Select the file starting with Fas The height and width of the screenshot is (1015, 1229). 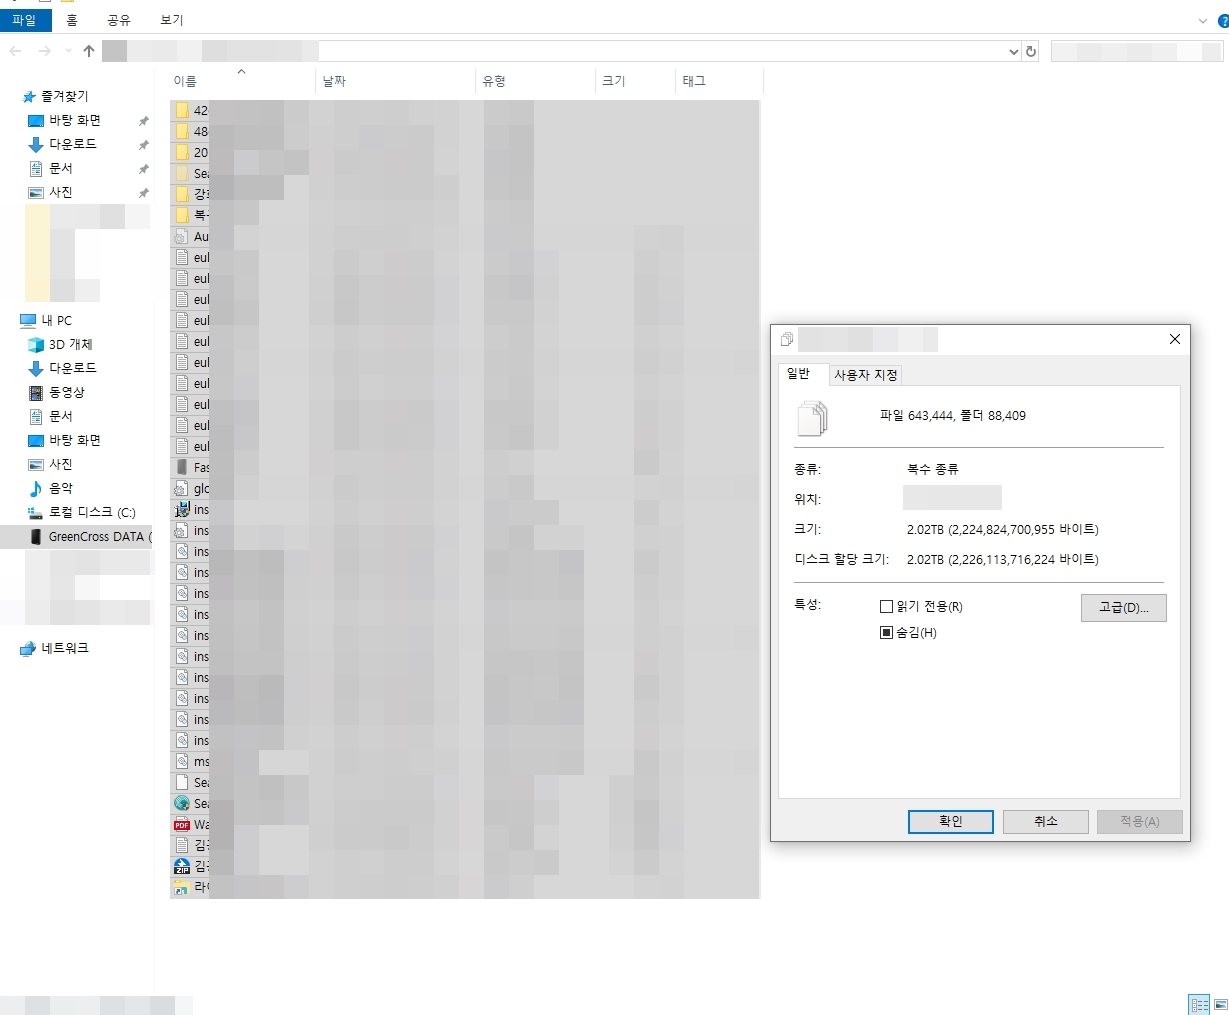(x=465, y=468)
